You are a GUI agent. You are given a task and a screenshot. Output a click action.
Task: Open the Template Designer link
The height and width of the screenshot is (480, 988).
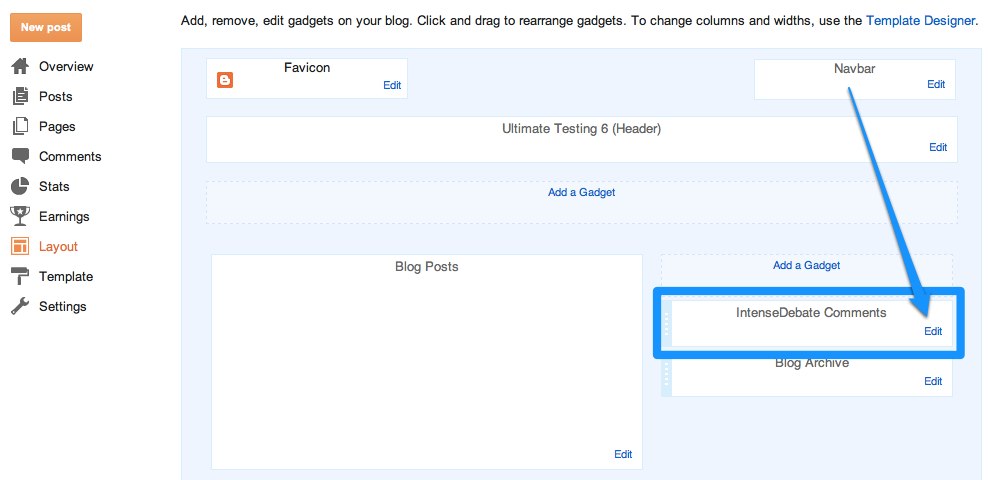[920, 20]
